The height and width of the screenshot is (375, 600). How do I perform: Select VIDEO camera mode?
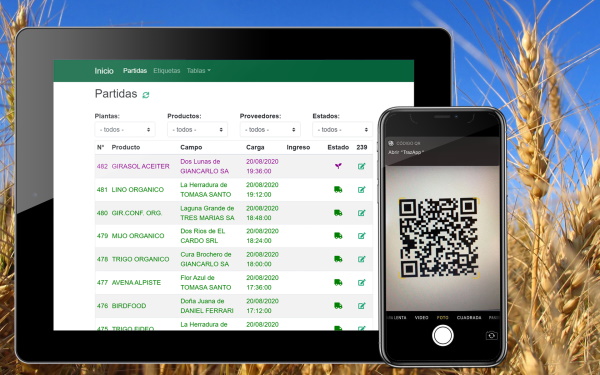422,318
